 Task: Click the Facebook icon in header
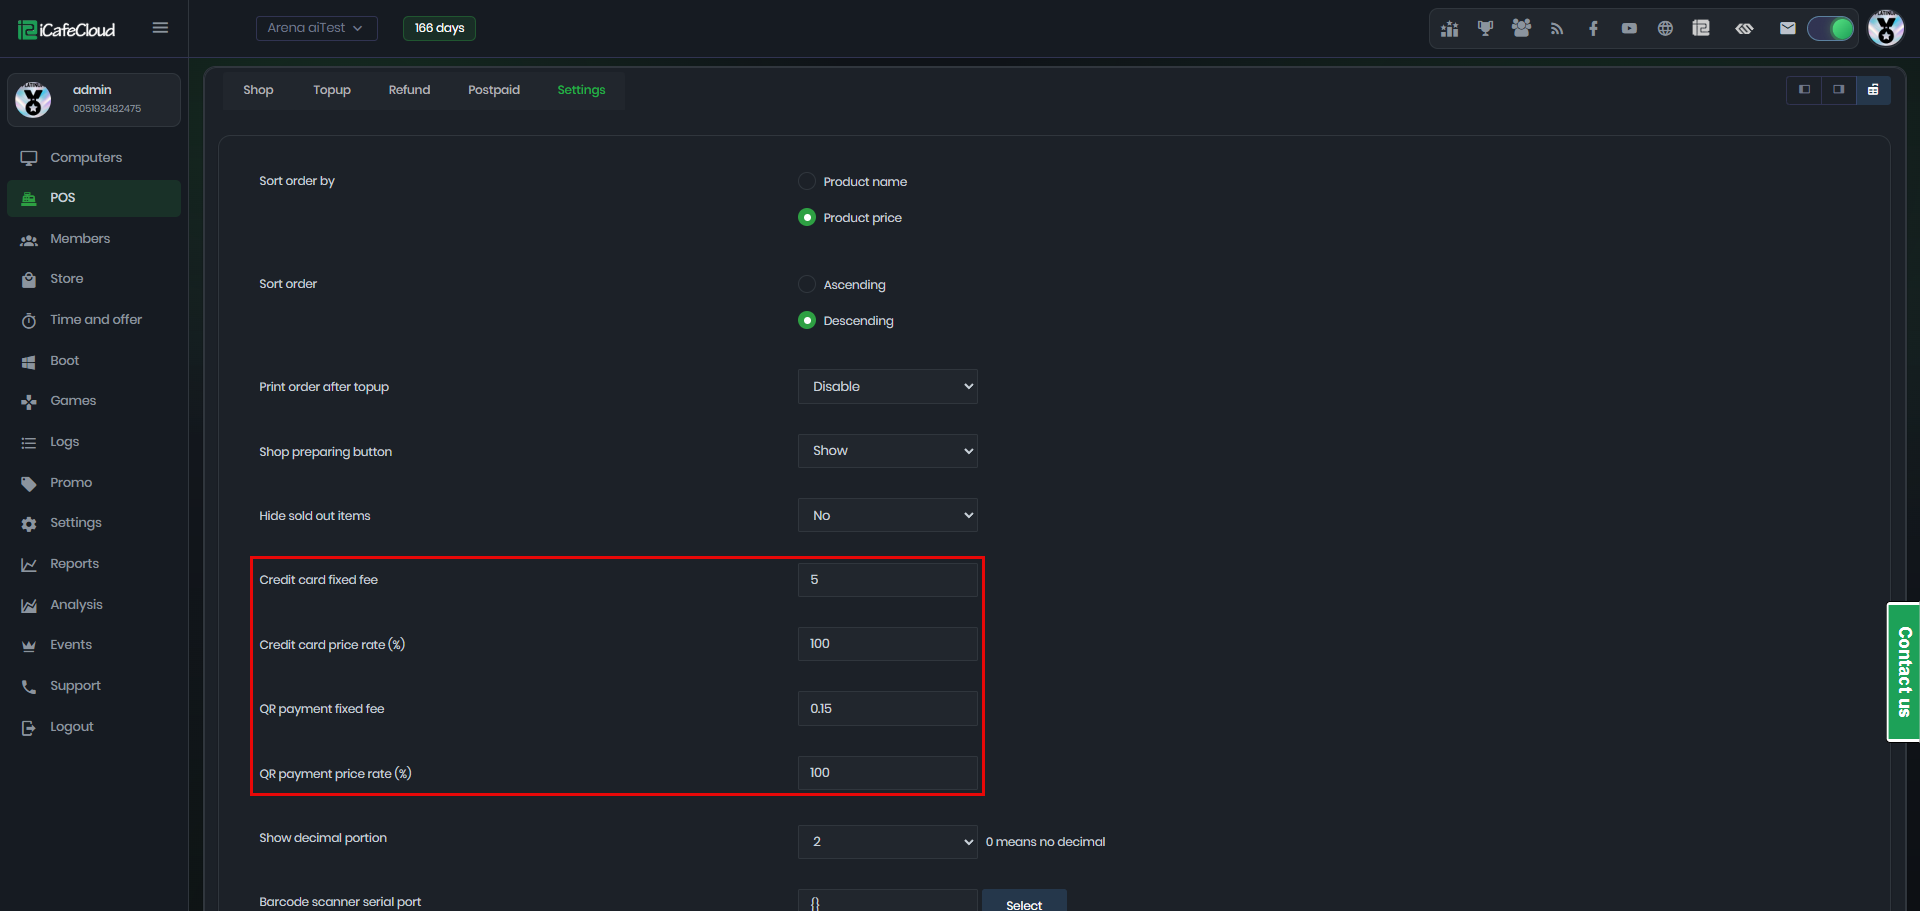[1593, 29]
